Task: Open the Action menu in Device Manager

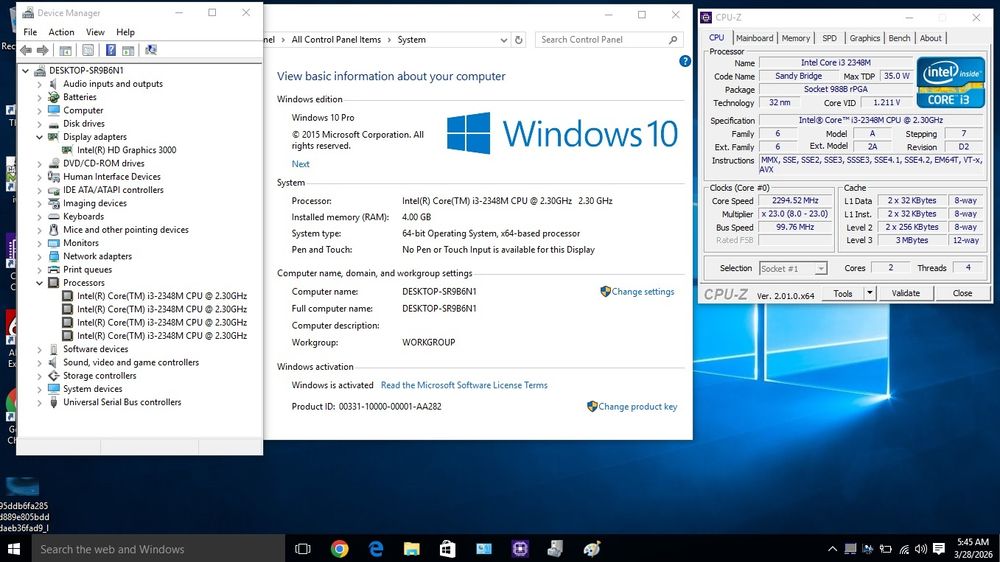Action: coord(61,32)
